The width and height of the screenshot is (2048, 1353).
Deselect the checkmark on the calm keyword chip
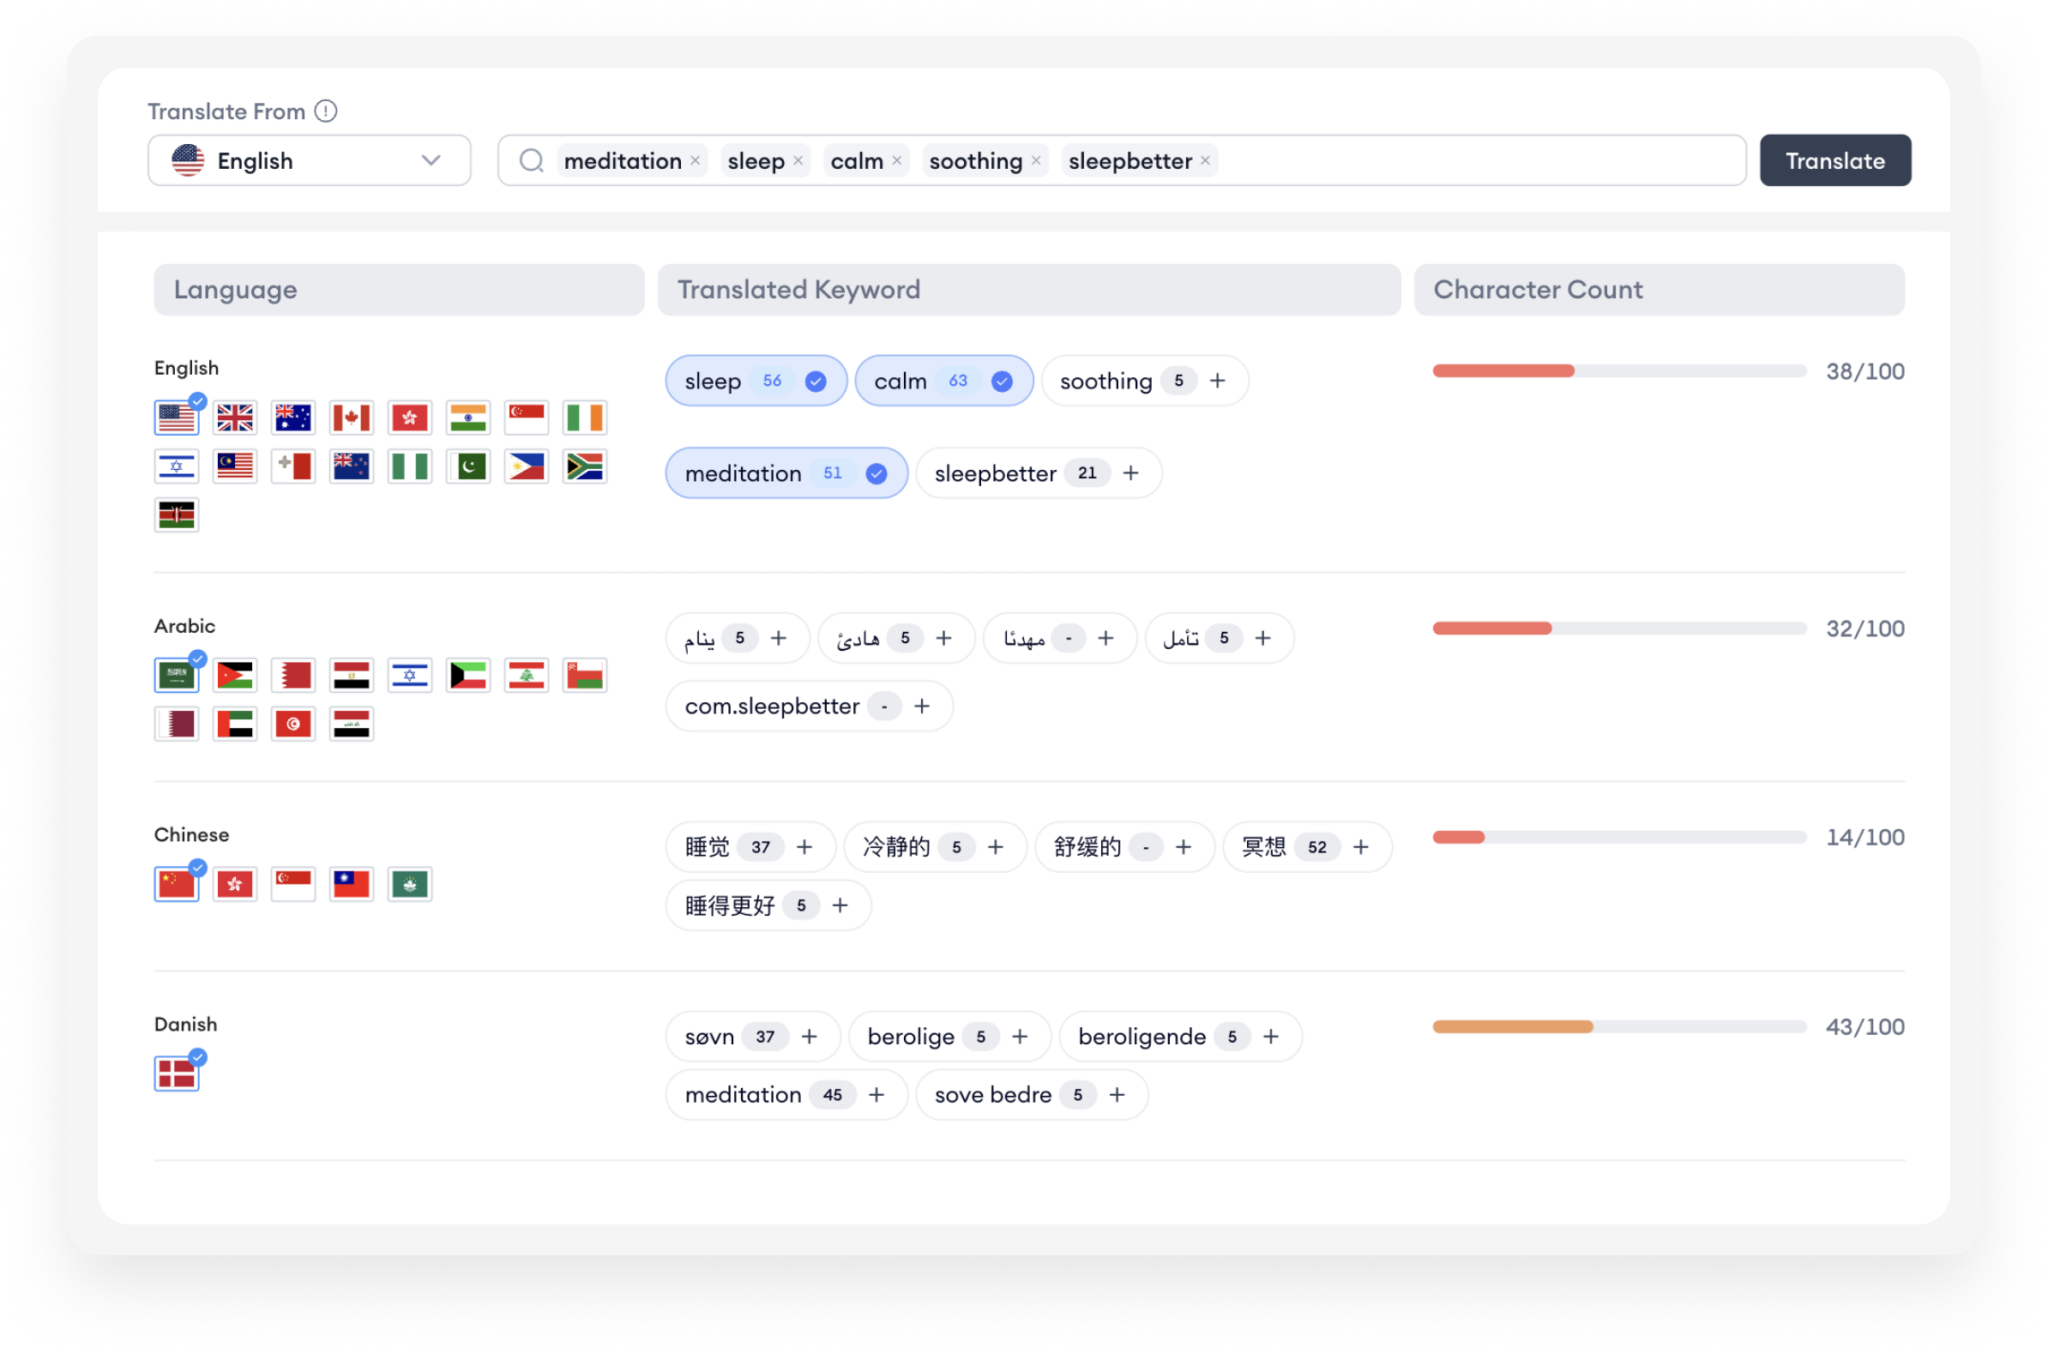(1002, 380)
